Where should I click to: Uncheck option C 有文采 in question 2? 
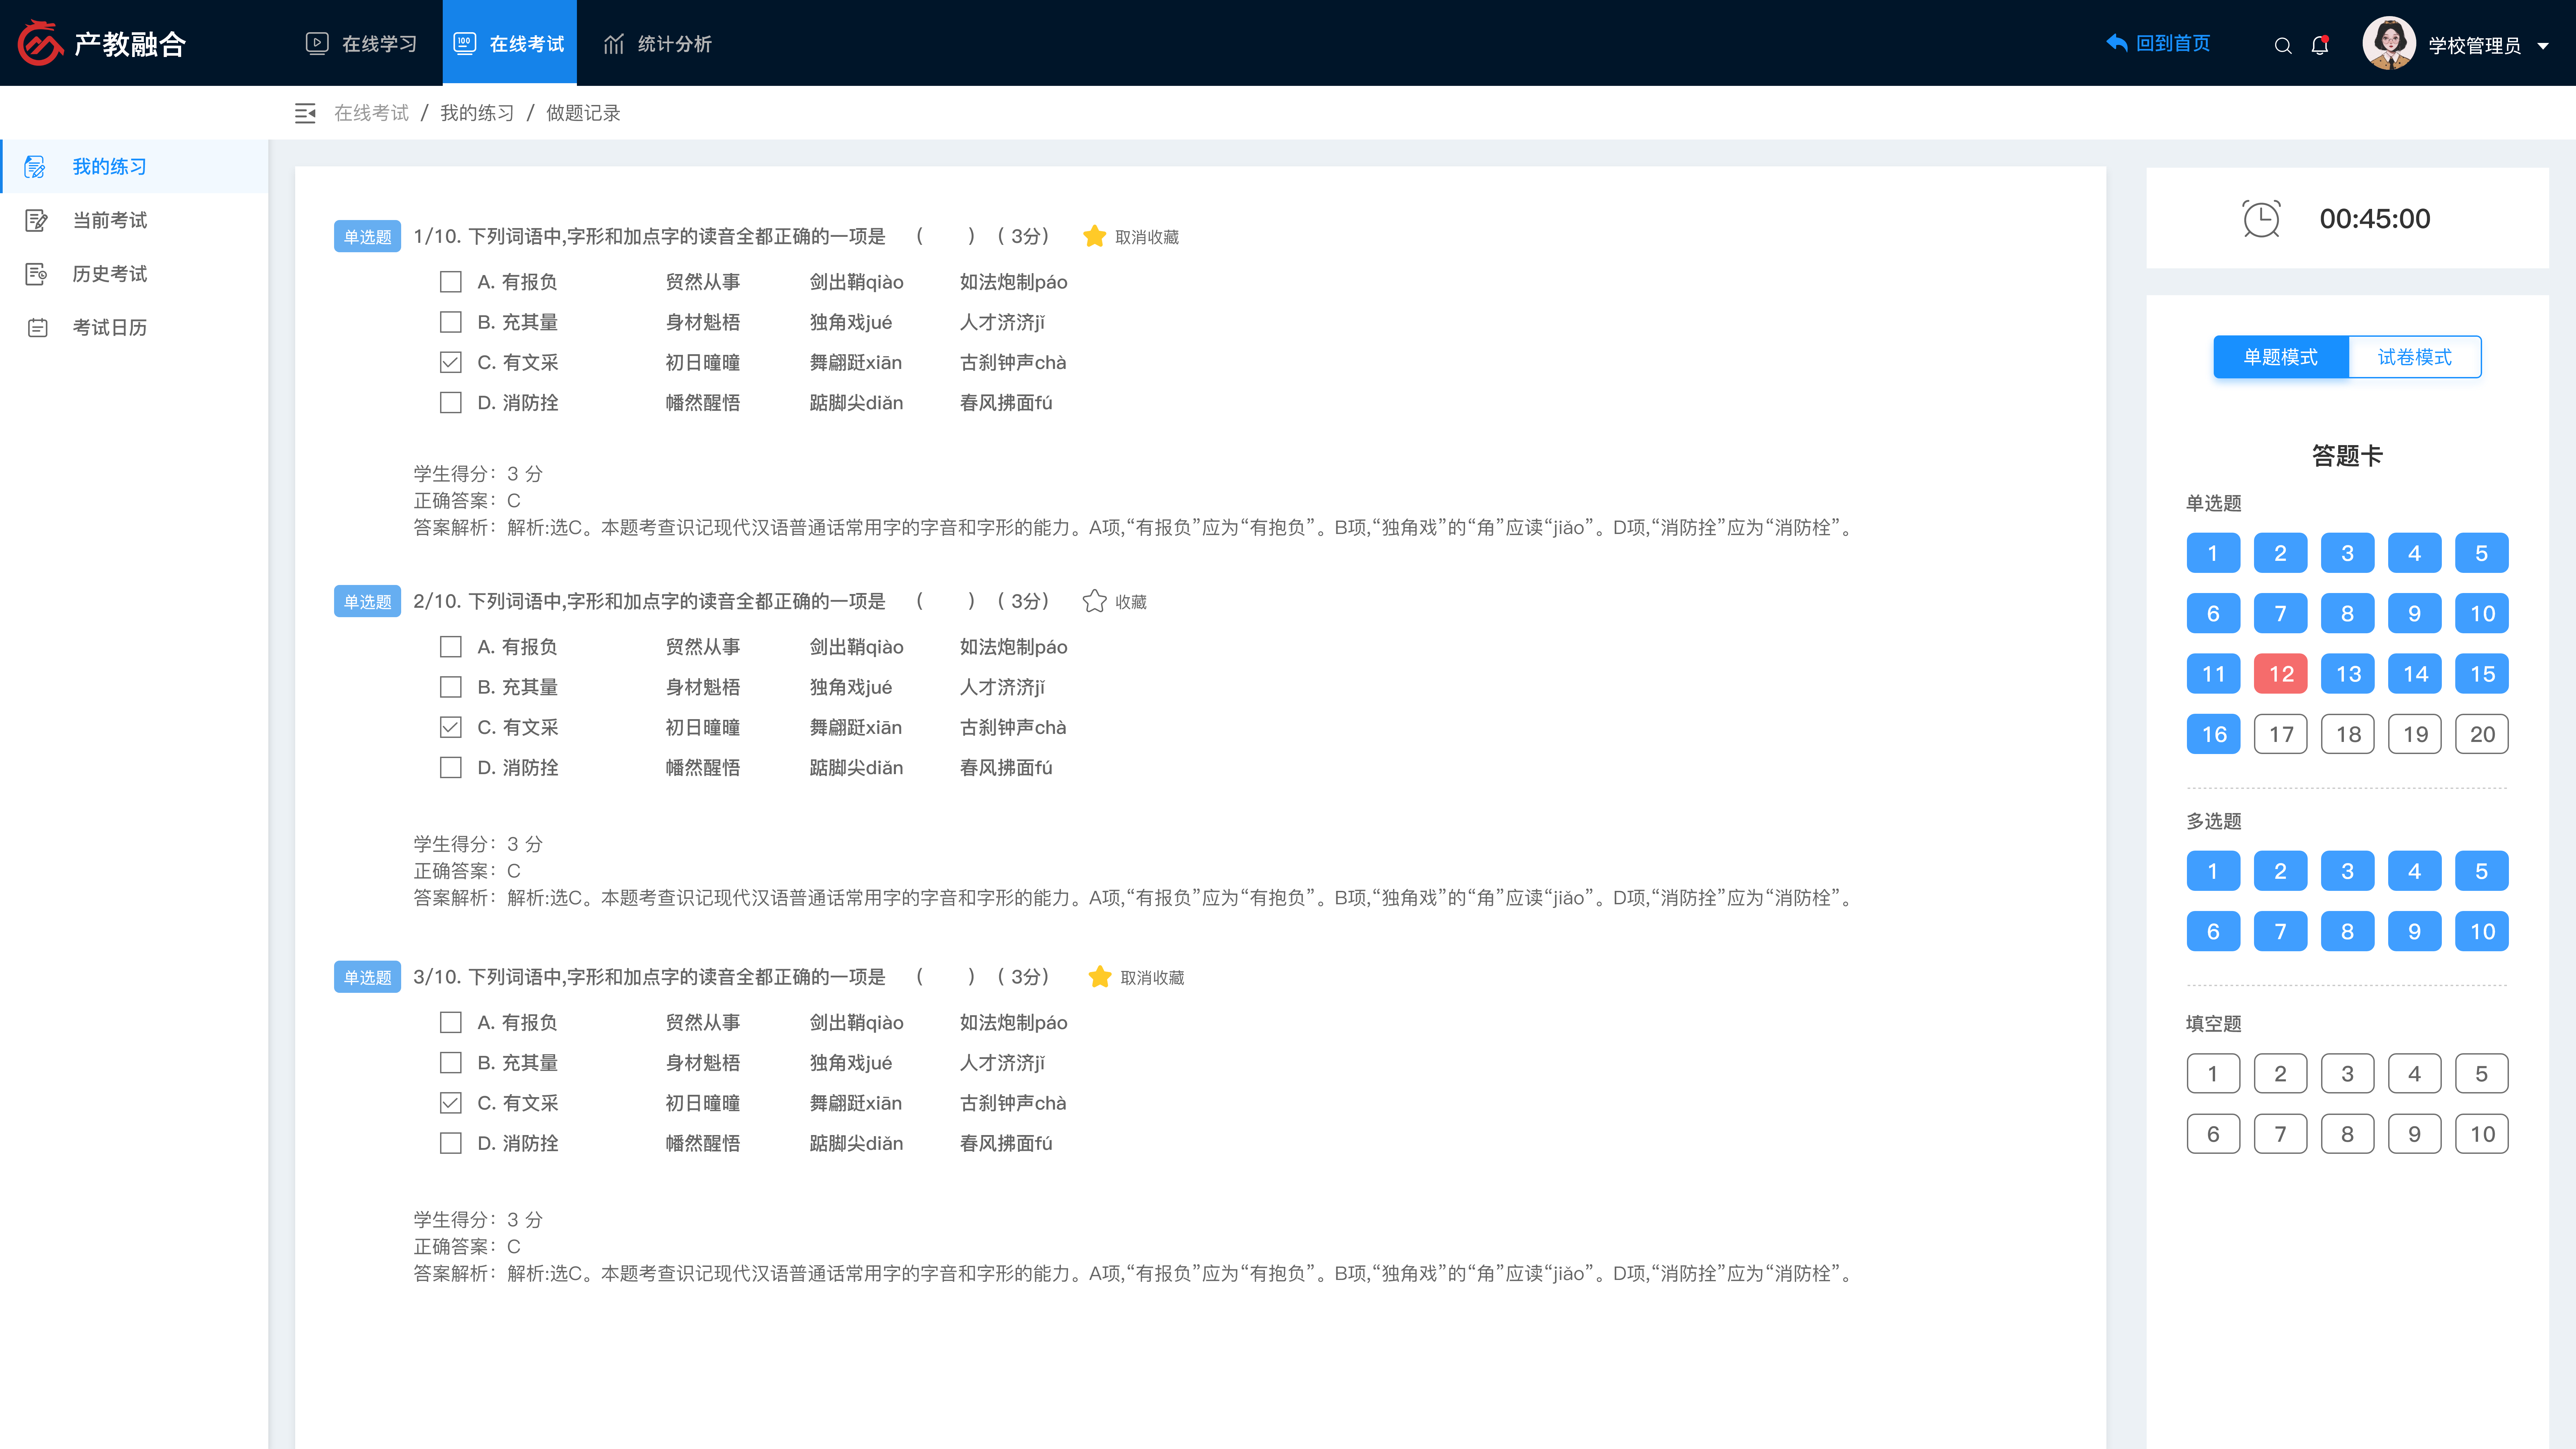coord(451,727)
